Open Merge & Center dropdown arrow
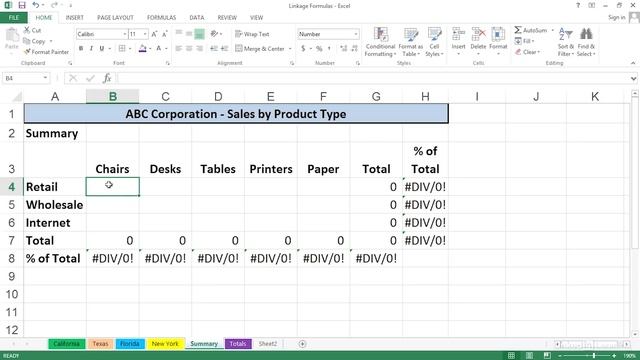This screenshot has width=640, height=360. pos(290,49)
